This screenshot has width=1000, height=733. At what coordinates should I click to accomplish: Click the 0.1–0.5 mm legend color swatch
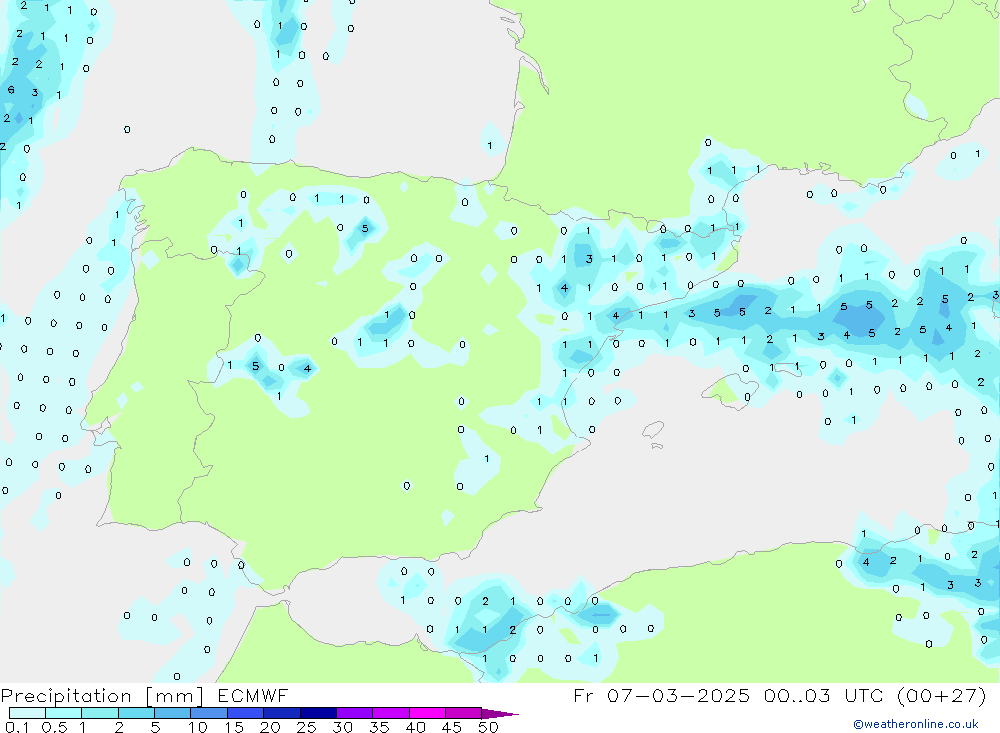(27, 713)
